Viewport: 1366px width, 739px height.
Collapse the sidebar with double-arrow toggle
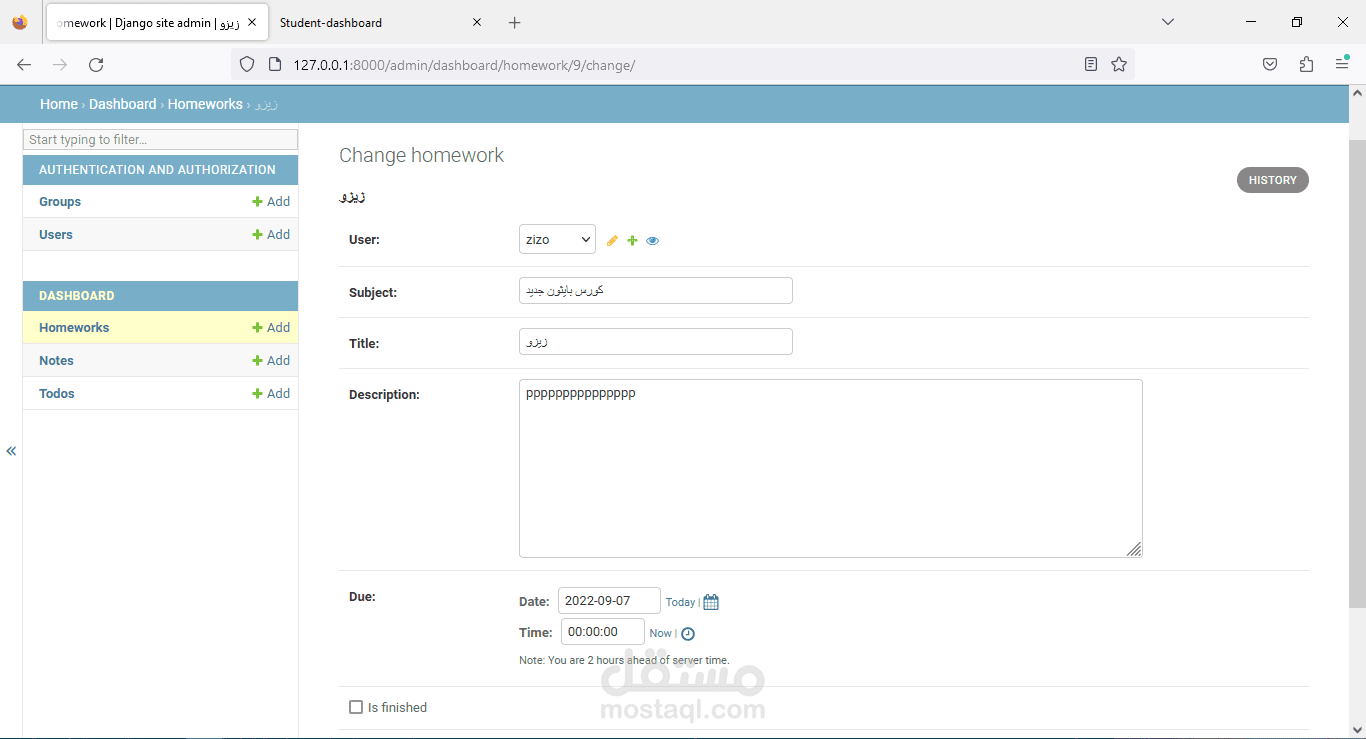coord(11,451)
